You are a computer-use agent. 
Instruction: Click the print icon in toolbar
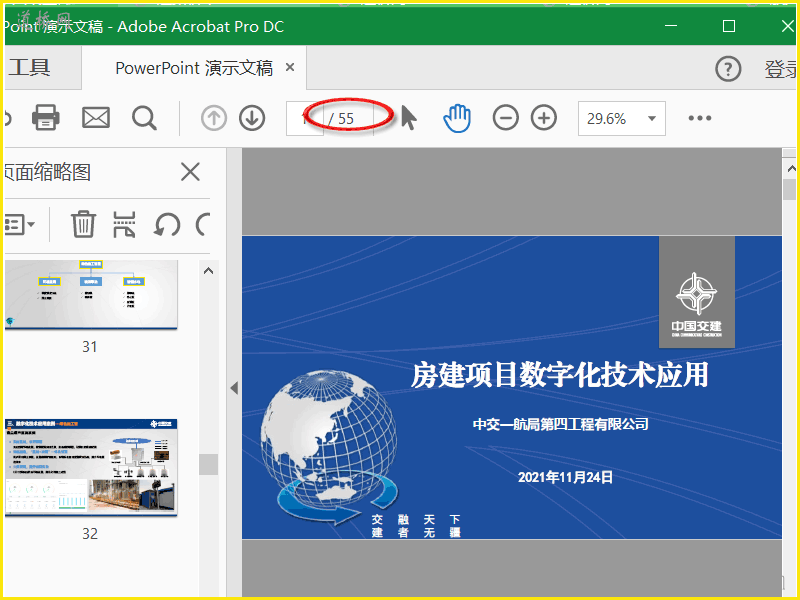[45, 118]
